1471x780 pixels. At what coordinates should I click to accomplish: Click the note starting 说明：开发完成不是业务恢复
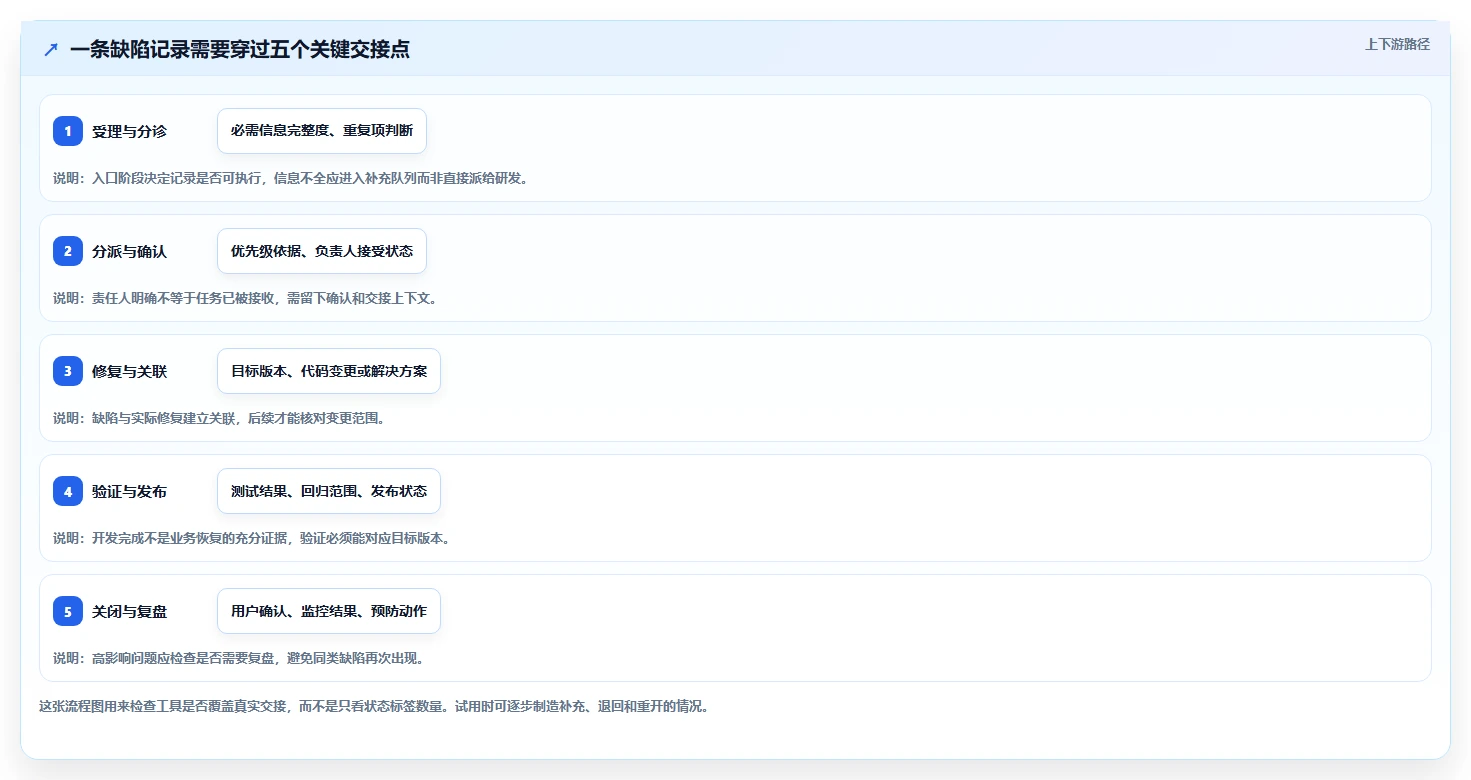252,538
